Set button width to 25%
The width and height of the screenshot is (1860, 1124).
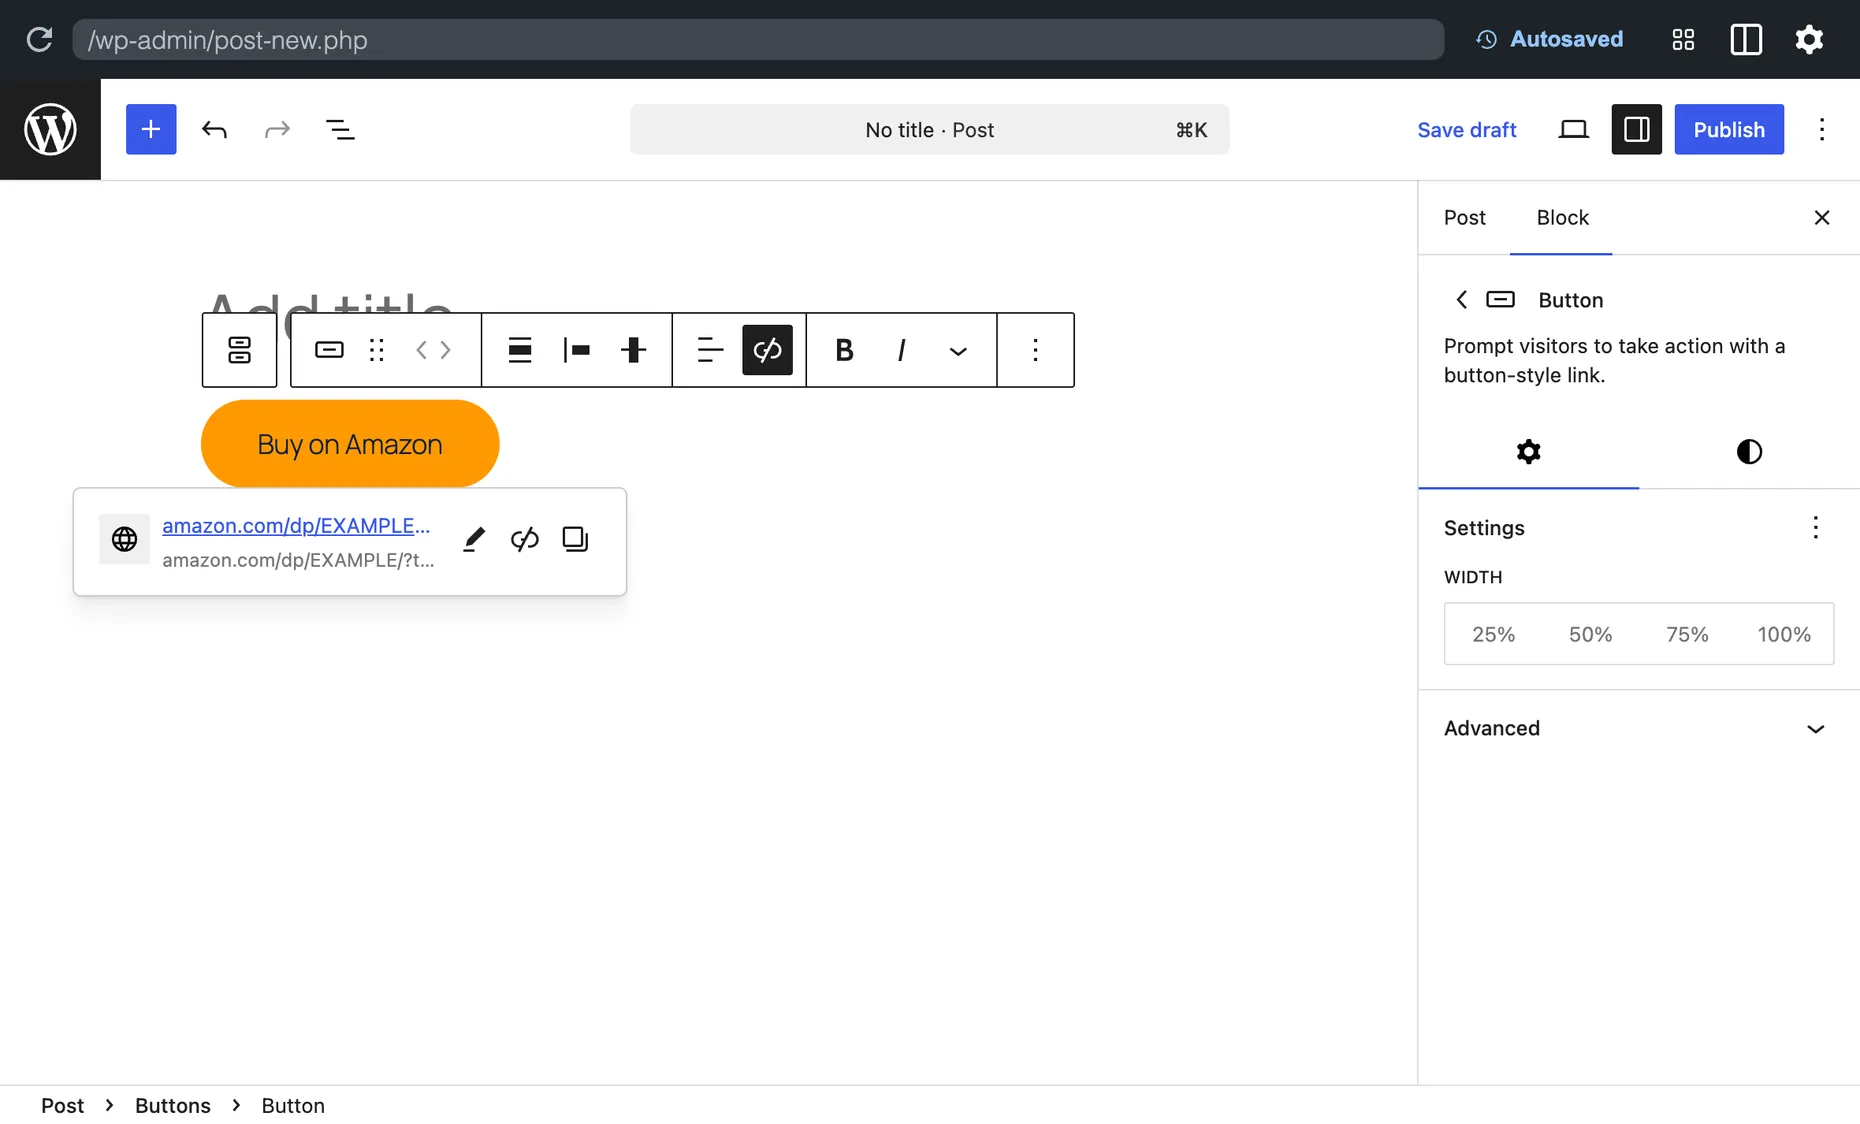click(1493, 634)
